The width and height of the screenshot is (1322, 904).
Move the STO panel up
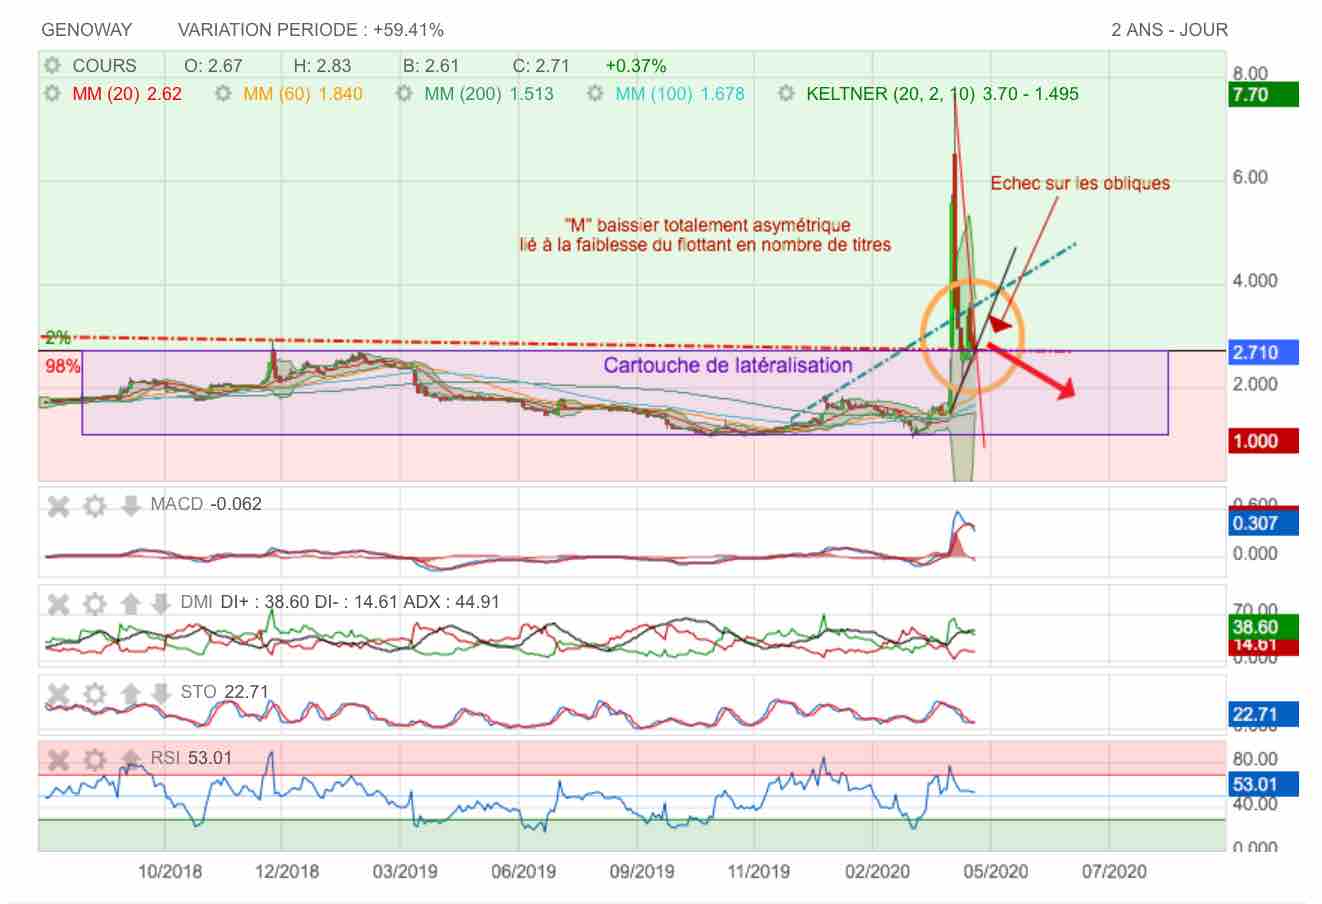[130, 692]
